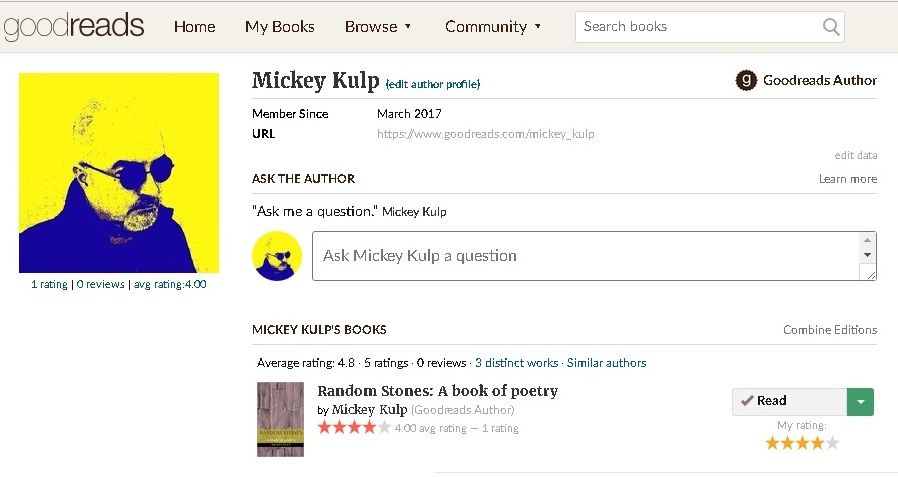The image size is (898, 477).
Task: Go to the Home page
Action: click(x=194, y=27)
